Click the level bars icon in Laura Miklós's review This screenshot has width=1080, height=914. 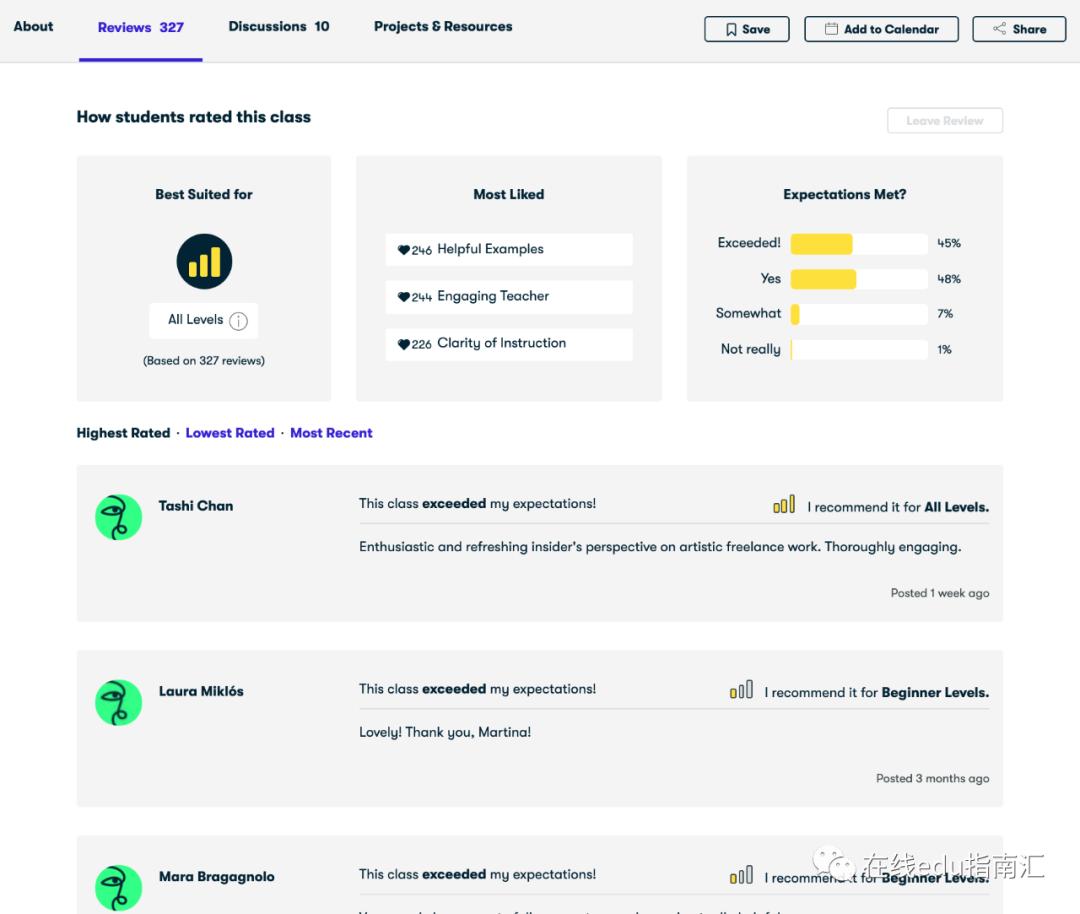click(x=741, y=690)
